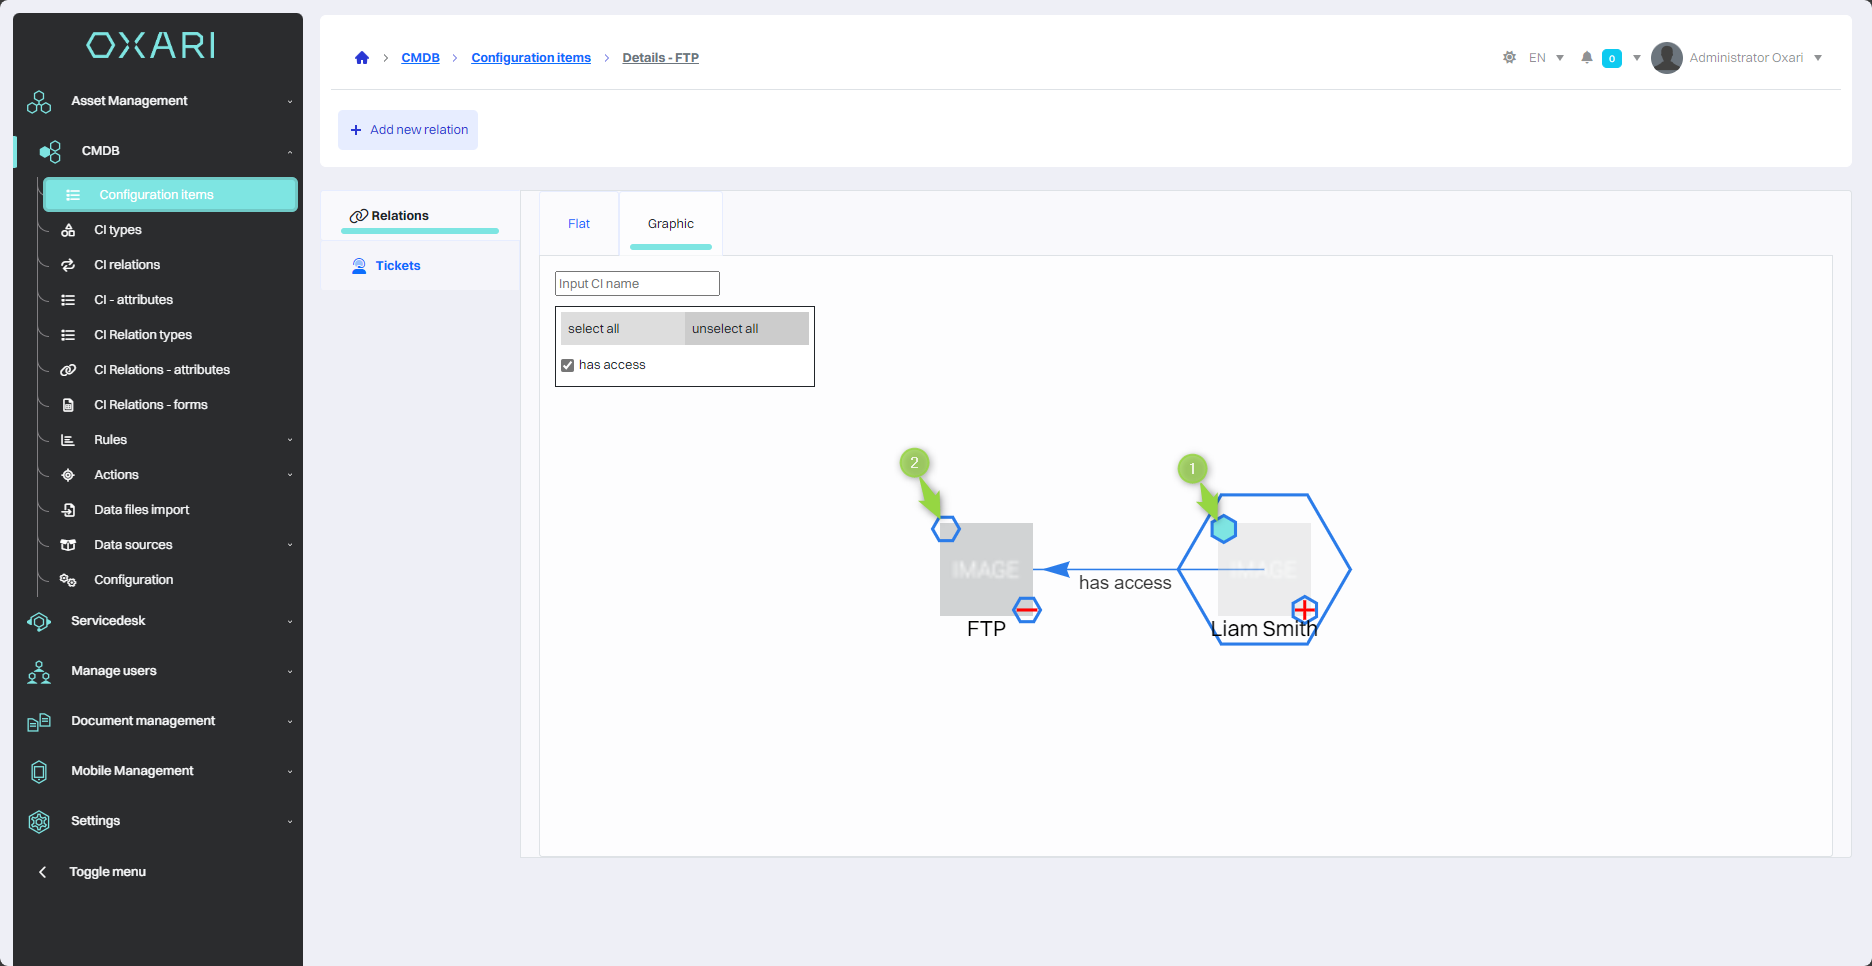Click the empty hexagon on FTP node
This screenshot has width=1872, height=966.
point(946,529)
